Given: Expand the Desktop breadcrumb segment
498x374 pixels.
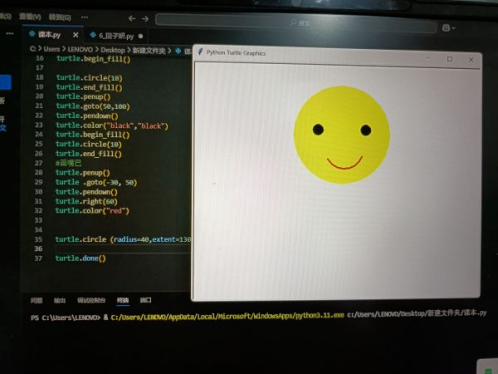Looking at the screenshot, I should (113, 50).
